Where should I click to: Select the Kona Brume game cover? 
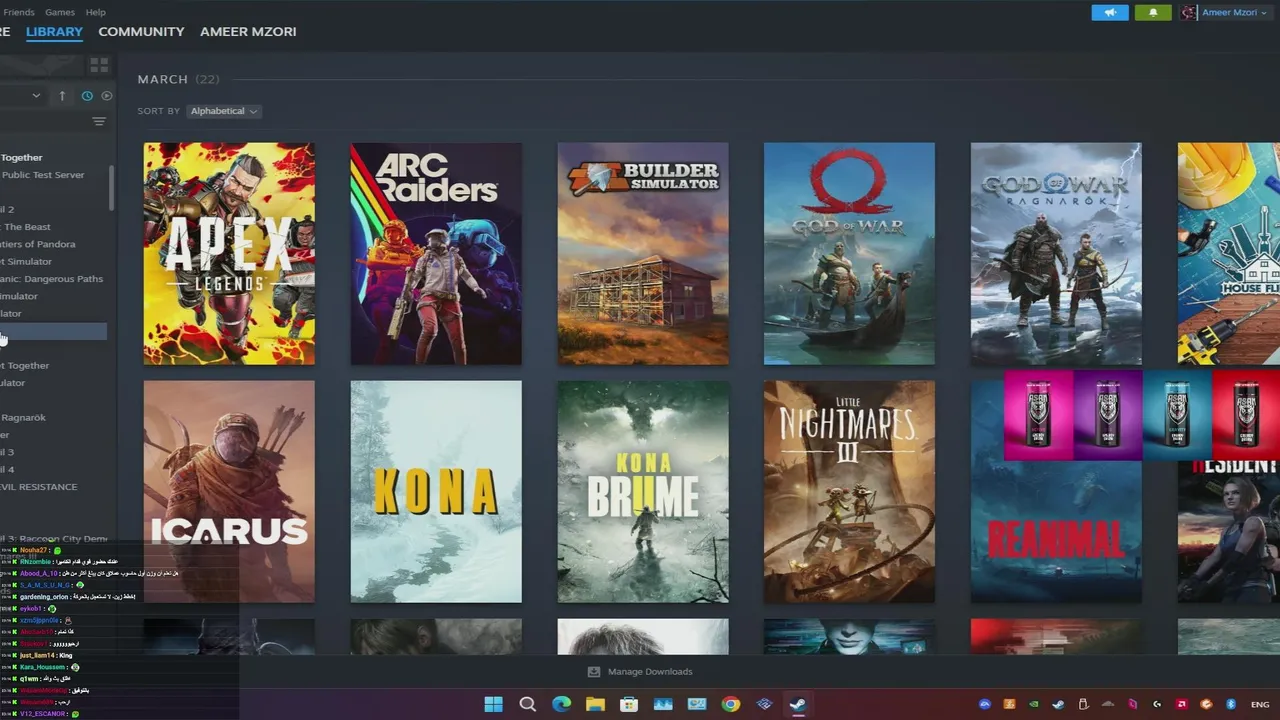pyautogui.click(x=643, y=492)
